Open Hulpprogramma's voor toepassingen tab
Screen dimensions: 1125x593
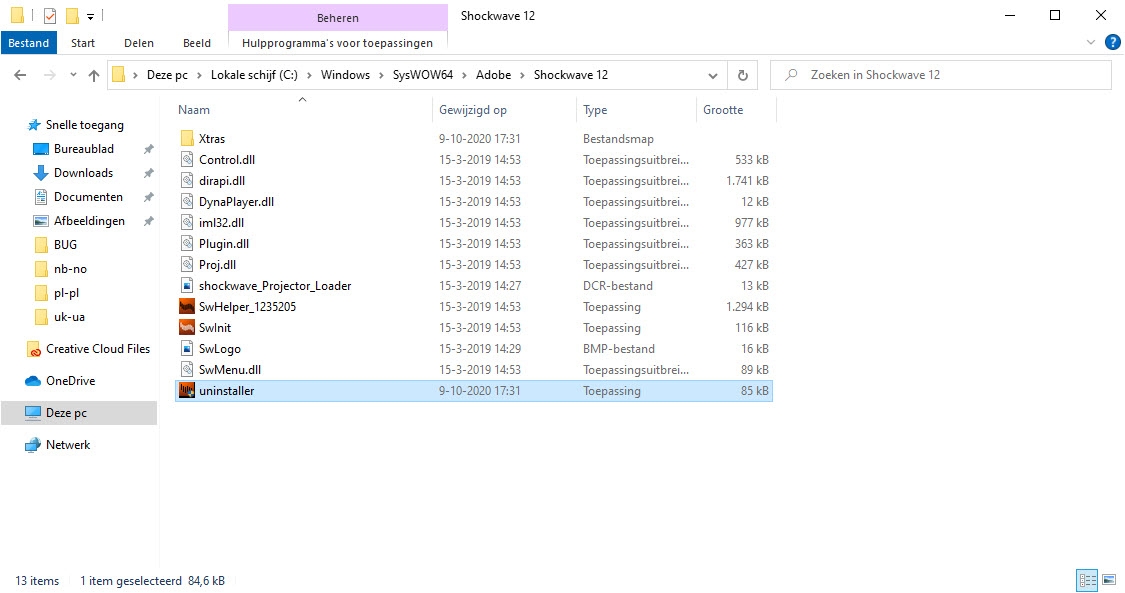(337, 42)
